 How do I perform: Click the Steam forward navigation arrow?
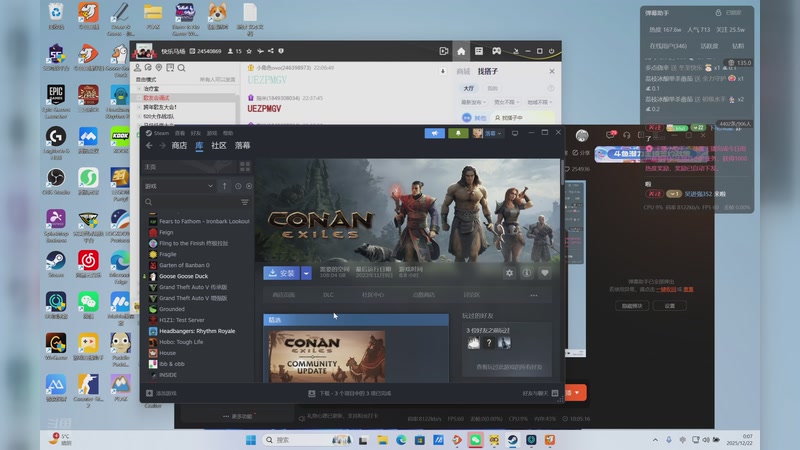162,146
